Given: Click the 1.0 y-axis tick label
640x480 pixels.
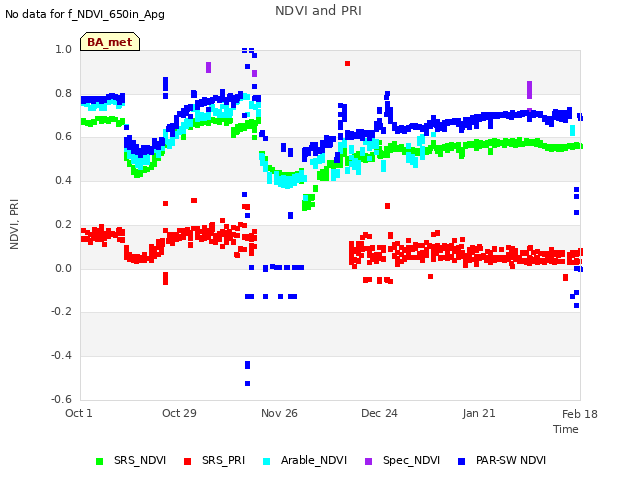Looking at the screenshot, I should coord(63,50).
